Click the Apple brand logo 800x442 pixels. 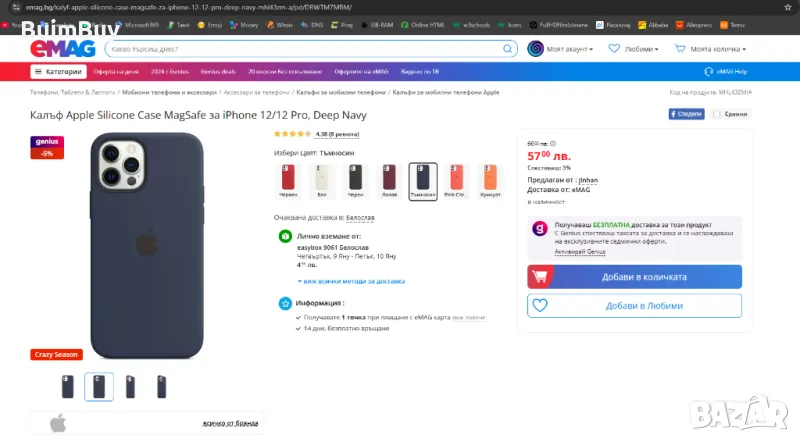[x=58, y=422]
